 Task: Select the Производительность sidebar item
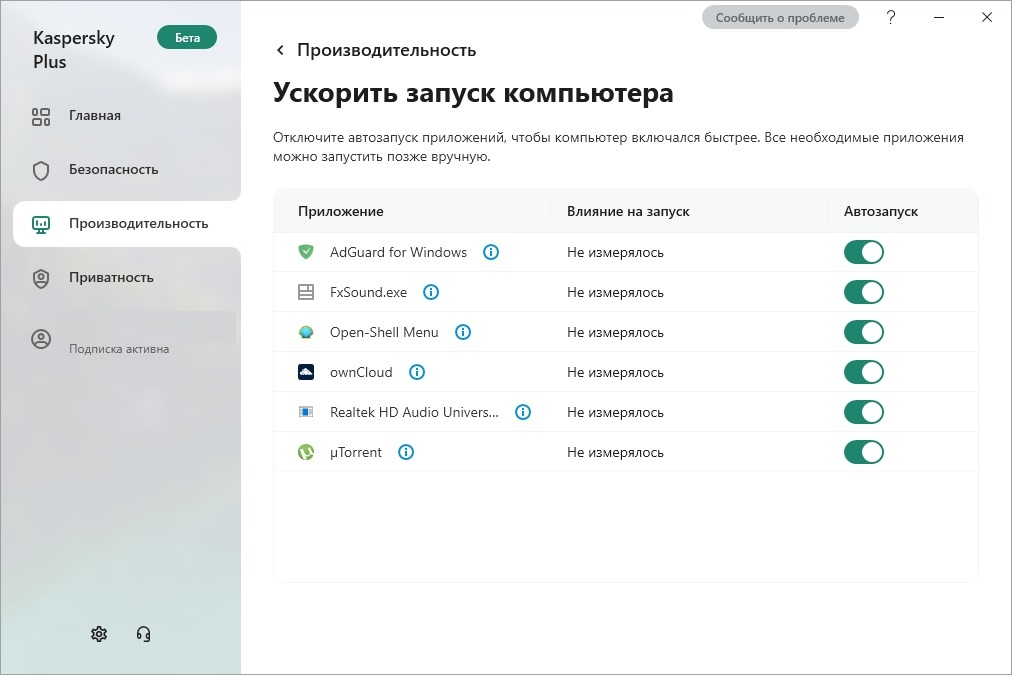tap(126, 224)
